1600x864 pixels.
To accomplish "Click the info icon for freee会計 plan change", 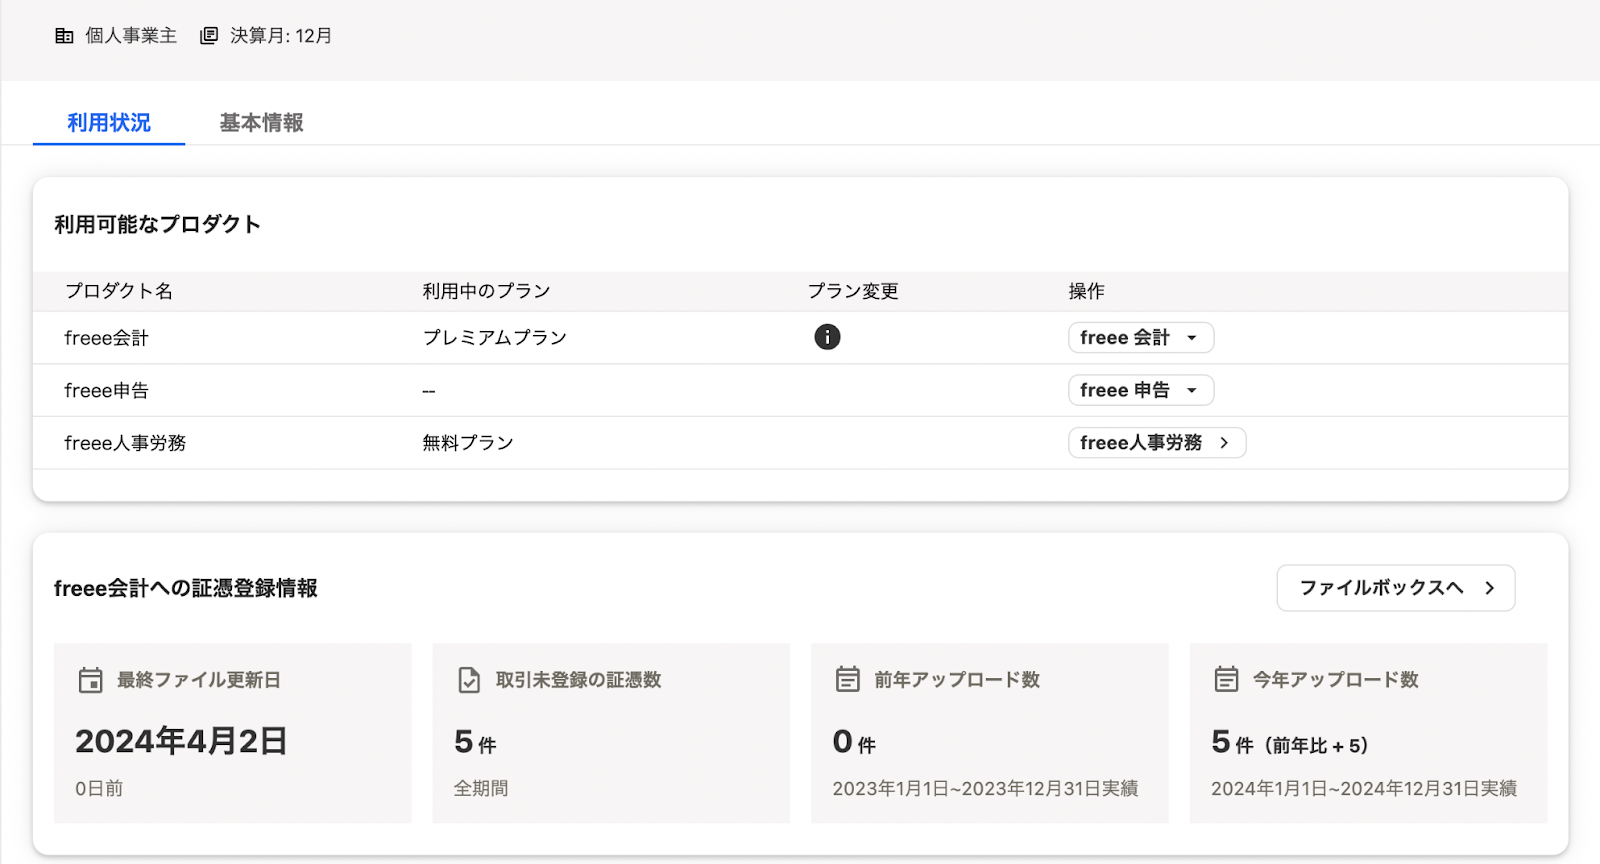I will pyautogui.click(x=827, y=337).
